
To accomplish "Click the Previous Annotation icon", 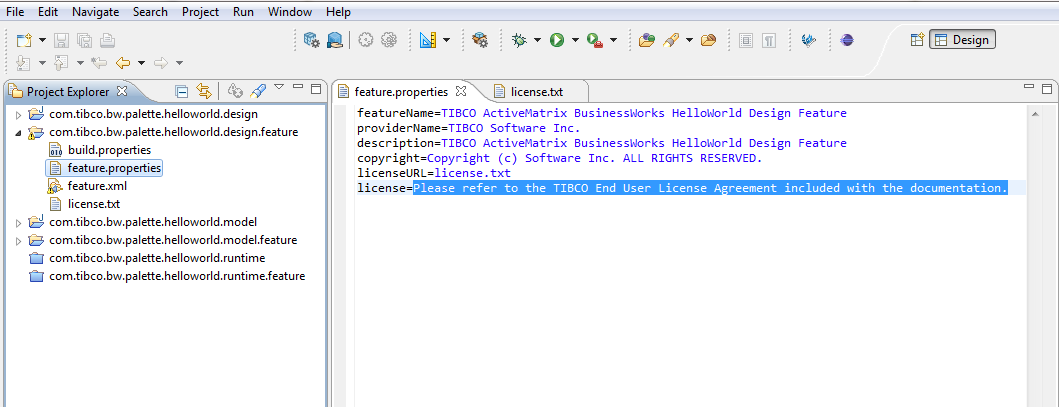I will pyautogui.click(x=61, y=63).
